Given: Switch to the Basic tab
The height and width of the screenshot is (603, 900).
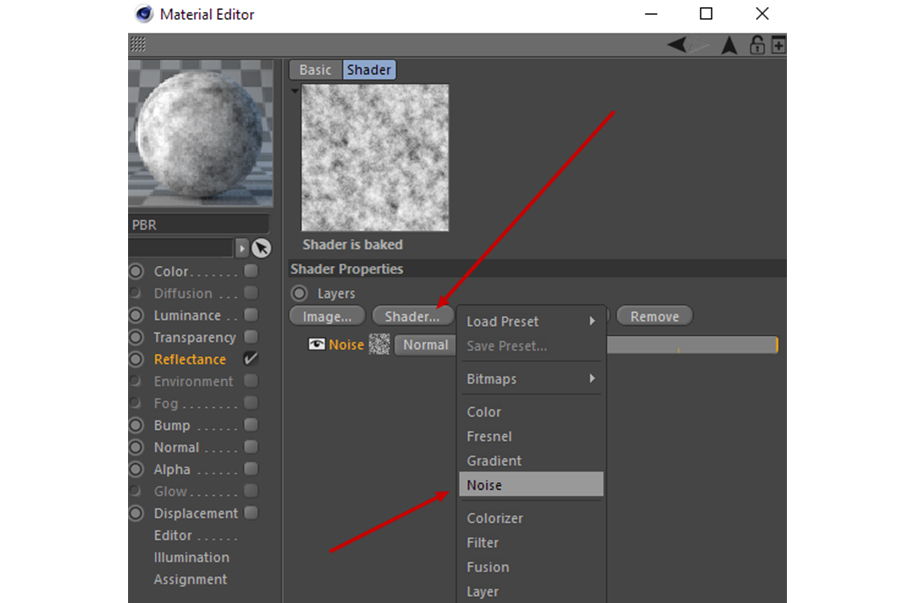Looking at the screenshot, I should (x=314, y=69).
